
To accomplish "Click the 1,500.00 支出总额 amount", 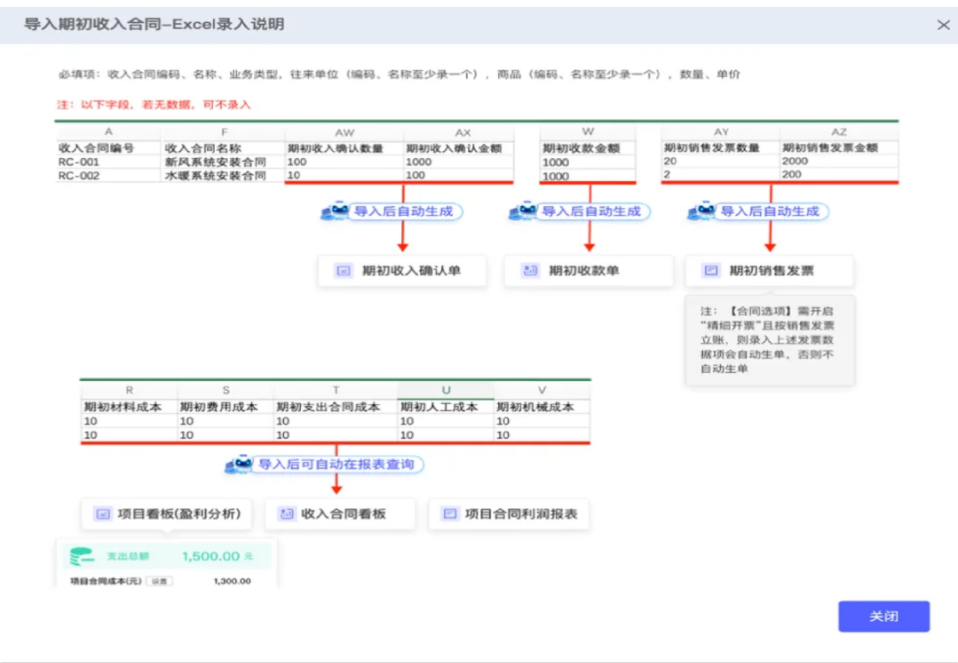I will pos(211,556).
